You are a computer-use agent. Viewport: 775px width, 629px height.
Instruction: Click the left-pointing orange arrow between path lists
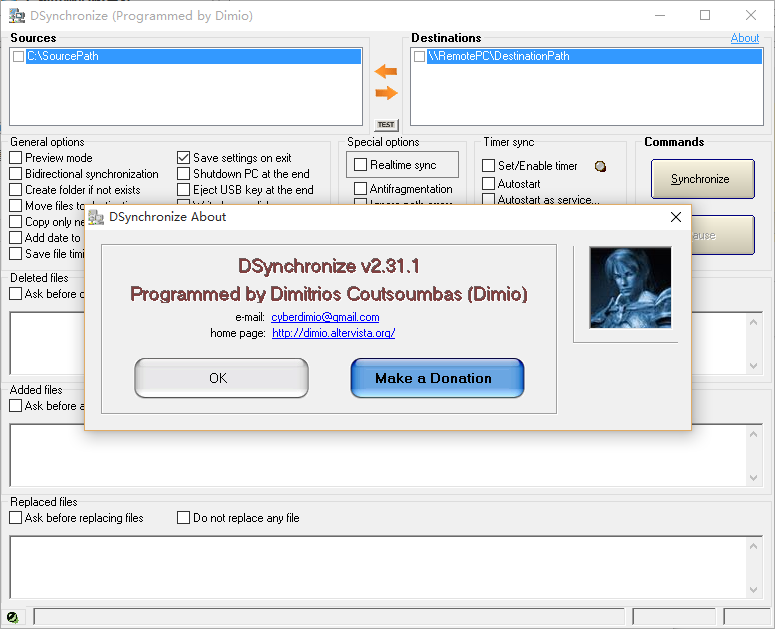pyautogui.click(x=386, y=71)
